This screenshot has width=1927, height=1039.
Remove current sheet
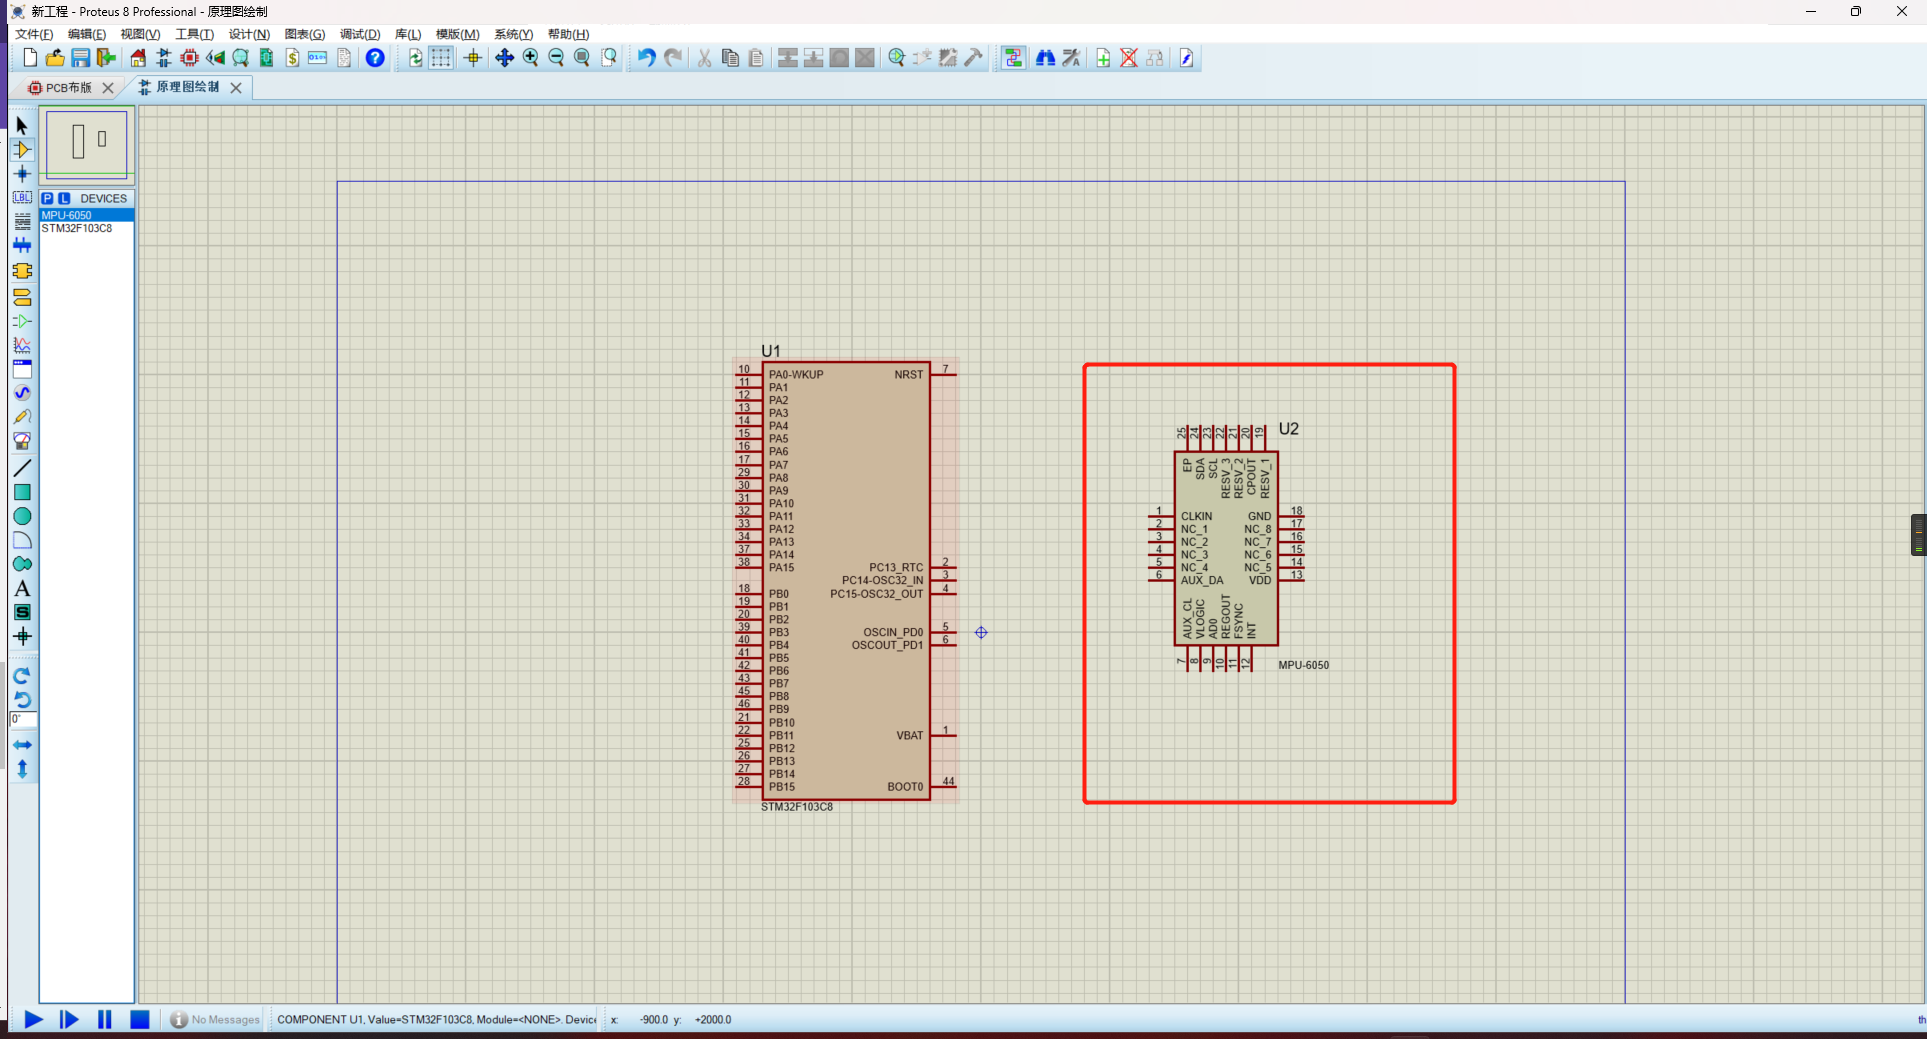[x=1129, y=58]
